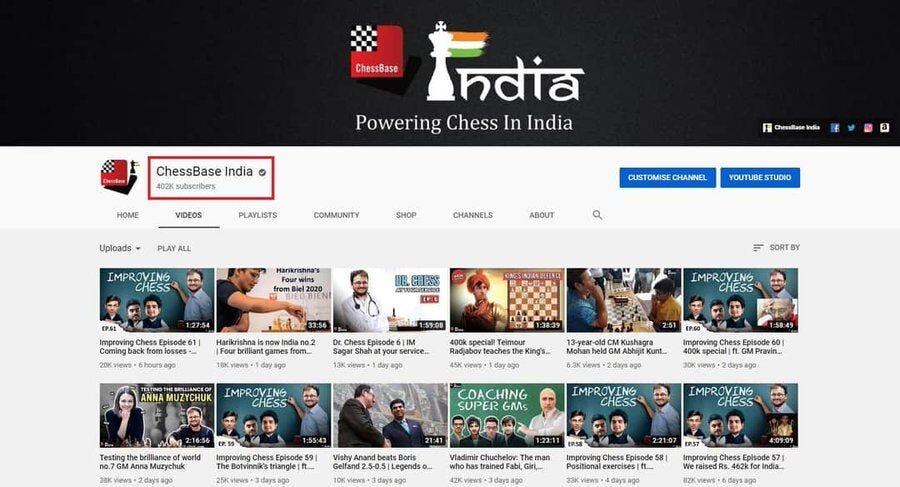Open the Dr. Chess Episode 6 thumbnail
The image size is (900, 487).
pos(390,300)
